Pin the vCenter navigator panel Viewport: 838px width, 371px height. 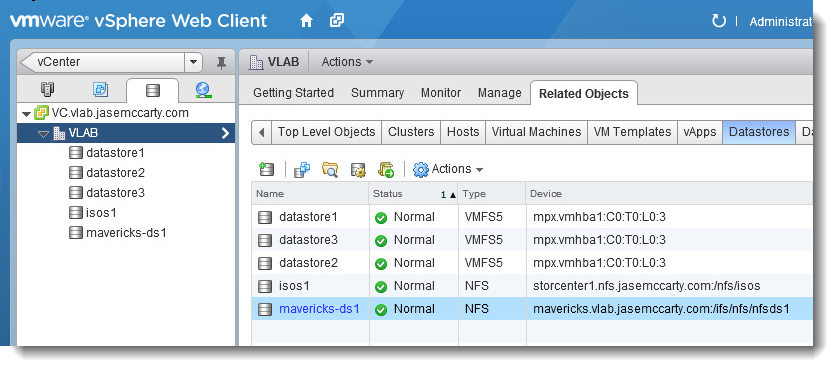coord(221,63)
